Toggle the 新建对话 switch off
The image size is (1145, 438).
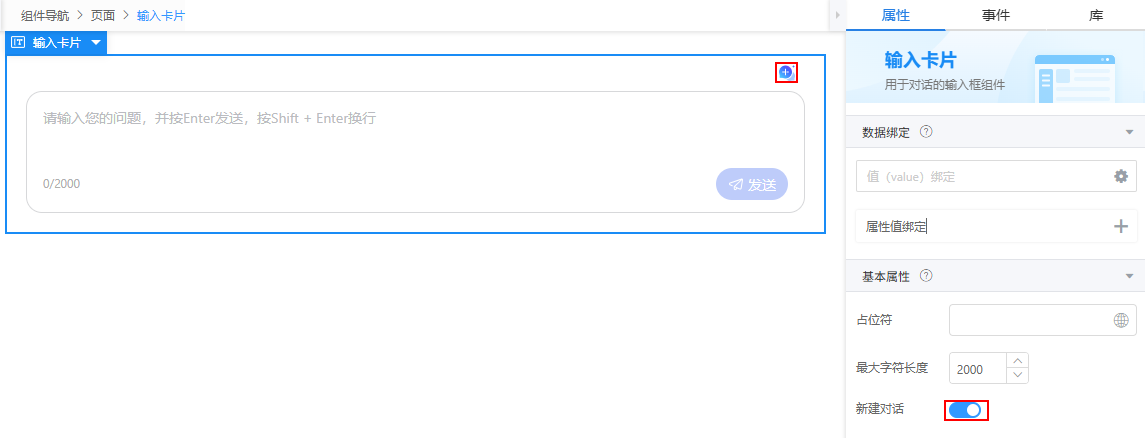point(965,410)
